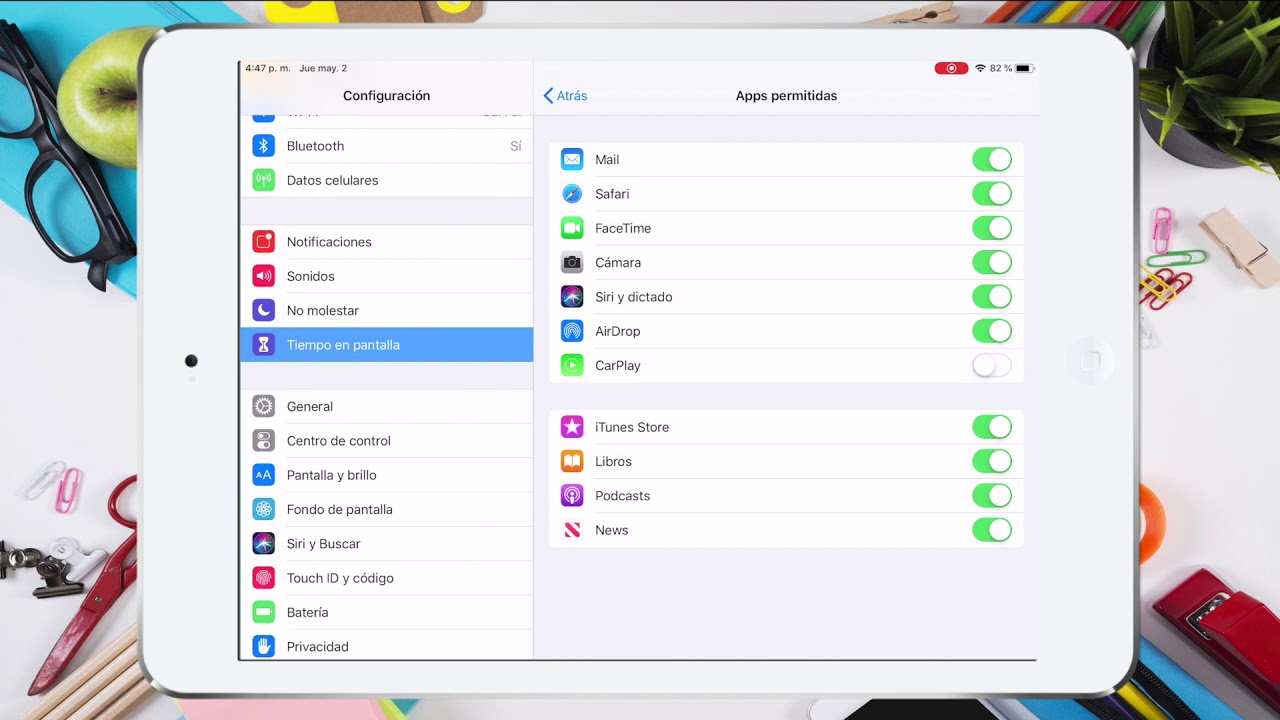Screen dimensions: 1280x720
Task: Tap the Sonidos speaker icon
Action: [263, 276]
